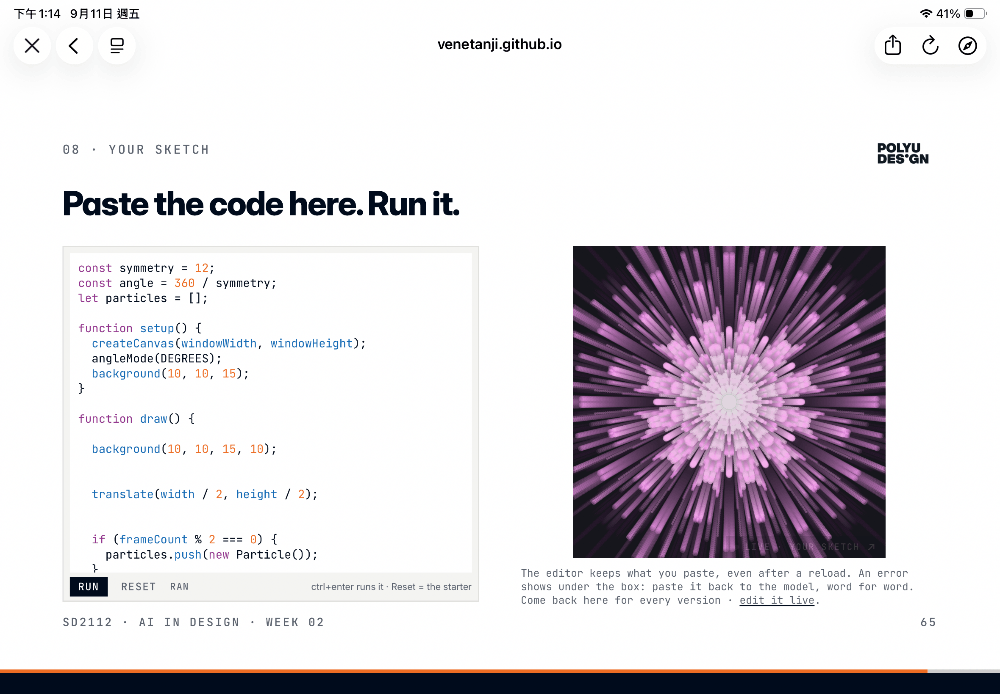Click the slide number 65
1000x694 pixels.
click(928, 622)
